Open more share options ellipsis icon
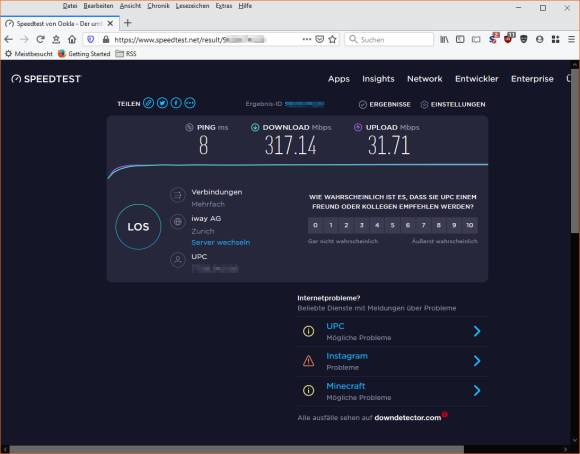The width and height of the screenshot is (580, 454). pos(190,103)
